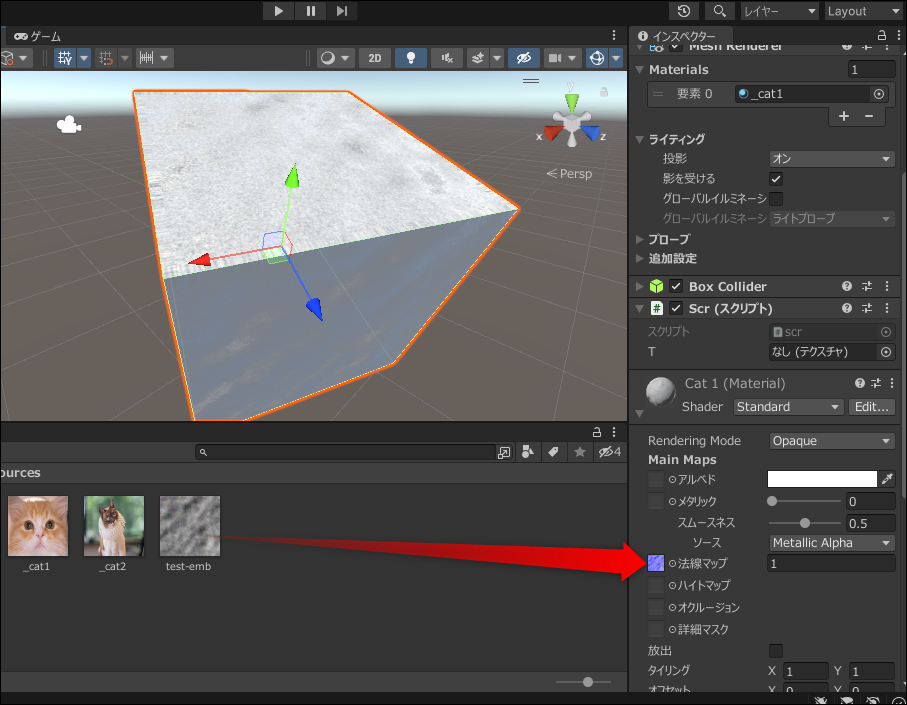The image size is (907, 705).
Task: Open the shading mode sphere dropdown
Action: pyautogui.click(x=335, y=58)
